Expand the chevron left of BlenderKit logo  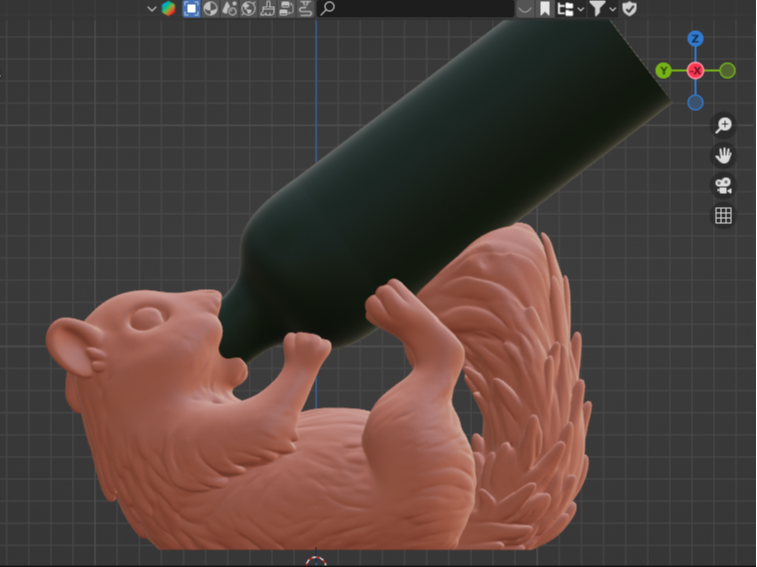152,9
